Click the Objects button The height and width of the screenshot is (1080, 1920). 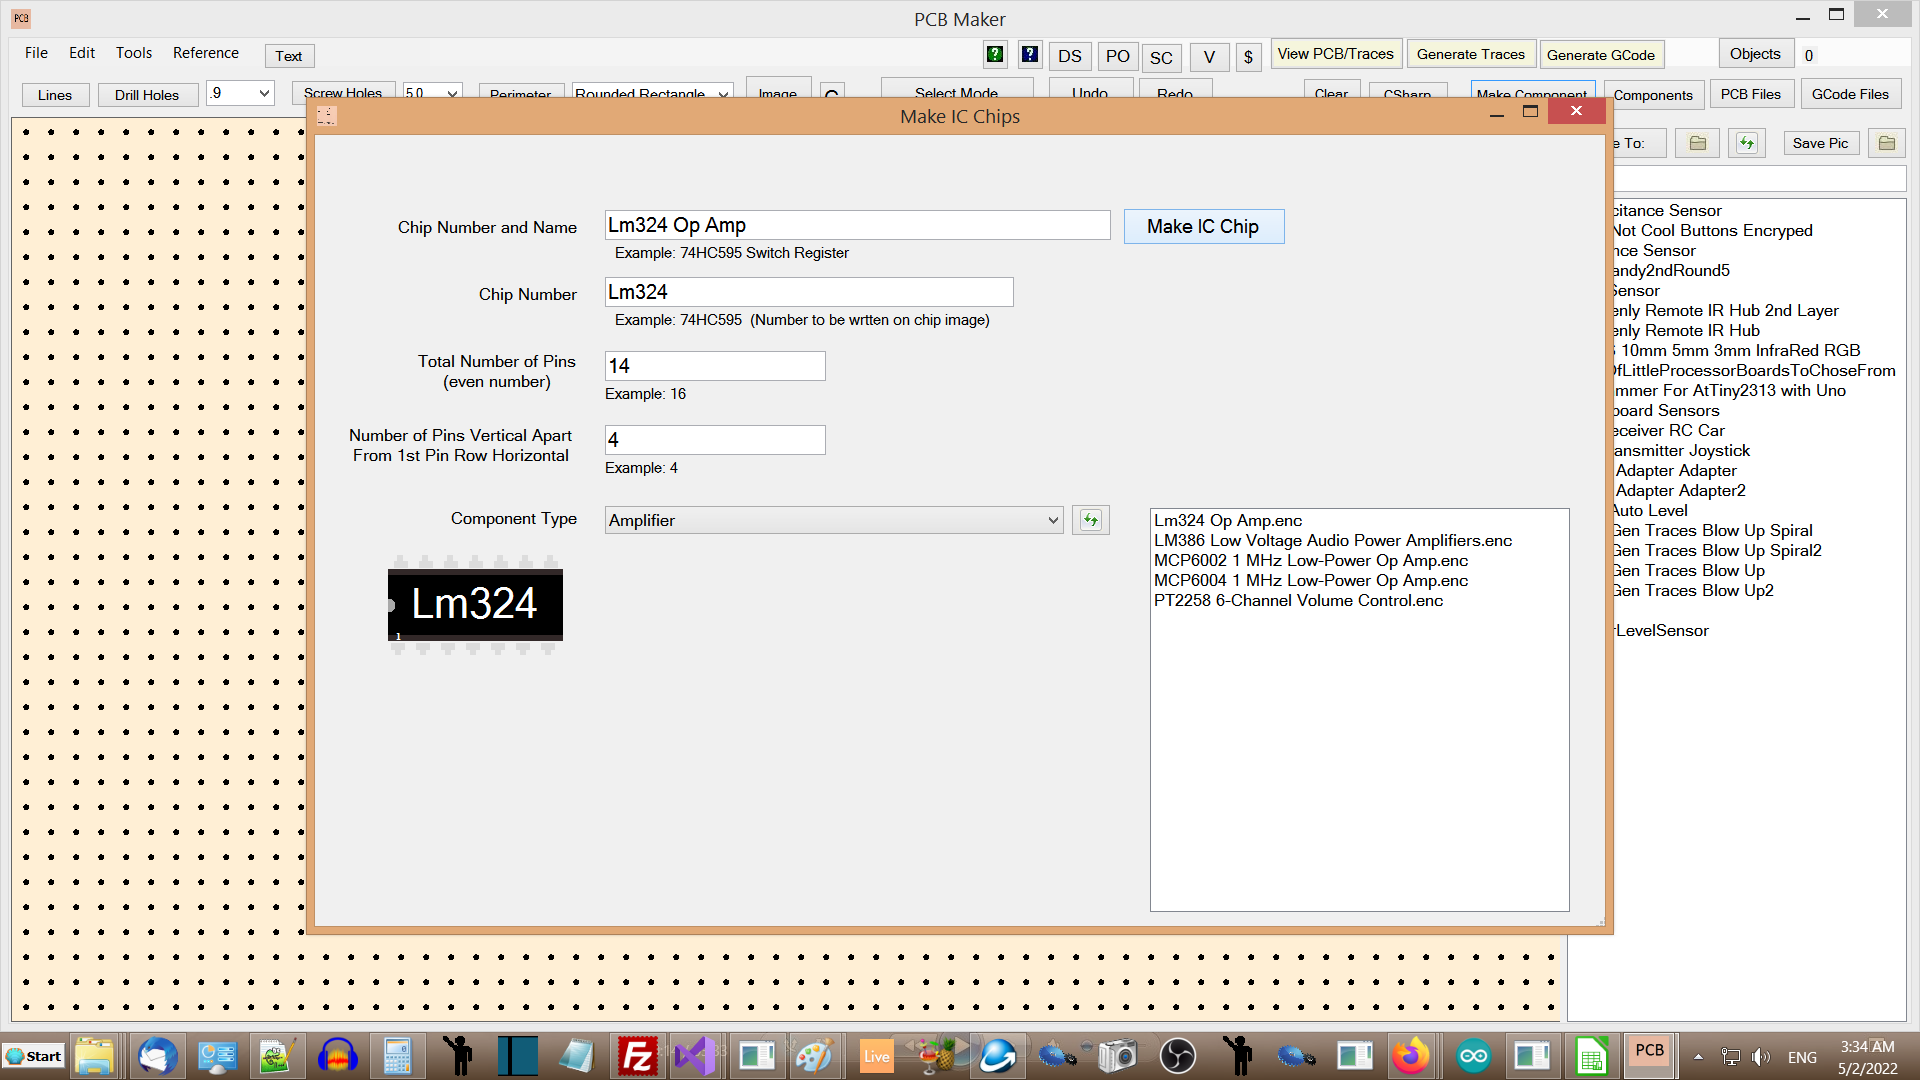coord(1755,54)
